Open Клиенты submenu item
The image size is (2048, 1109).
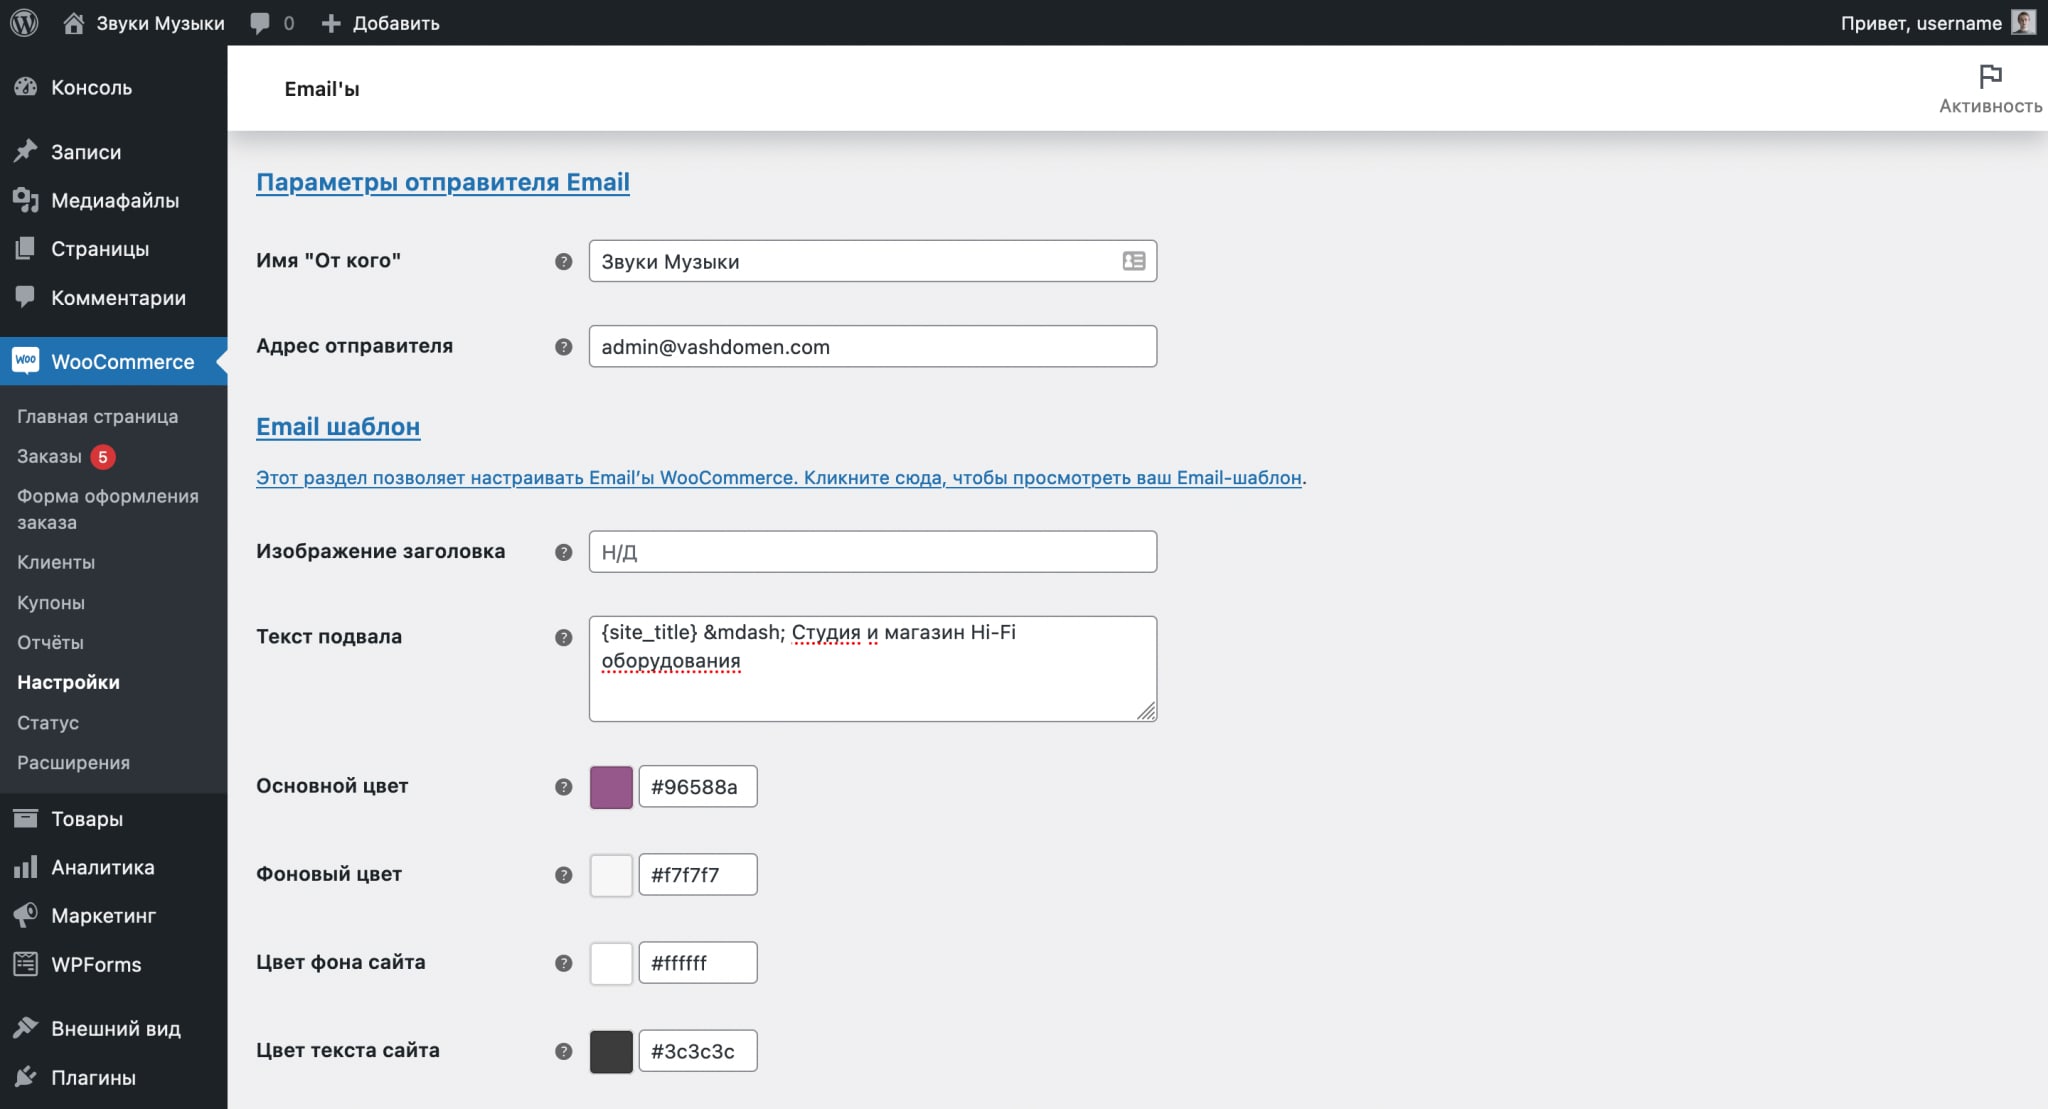tap(56, 562)
